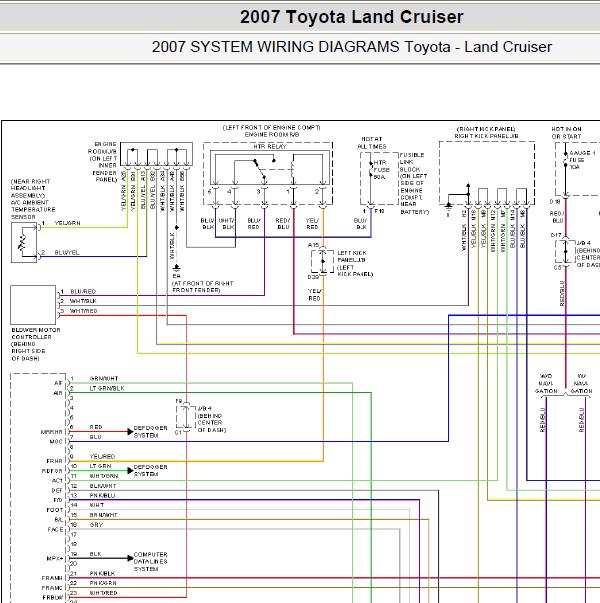The width and height of the screenshot is (600, 603).
Task: Click the BLU/RED label at blower controller
Action: [x=83, y=292]
